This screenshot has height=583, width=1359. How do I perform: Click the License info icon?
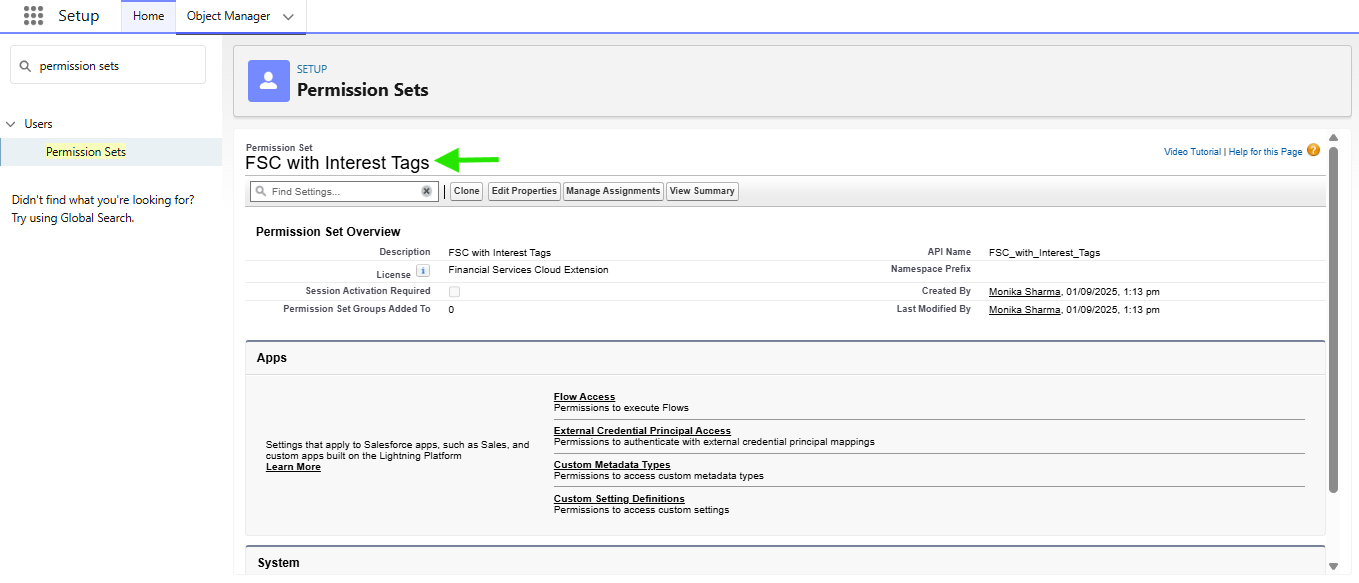(x=423, y=271)
